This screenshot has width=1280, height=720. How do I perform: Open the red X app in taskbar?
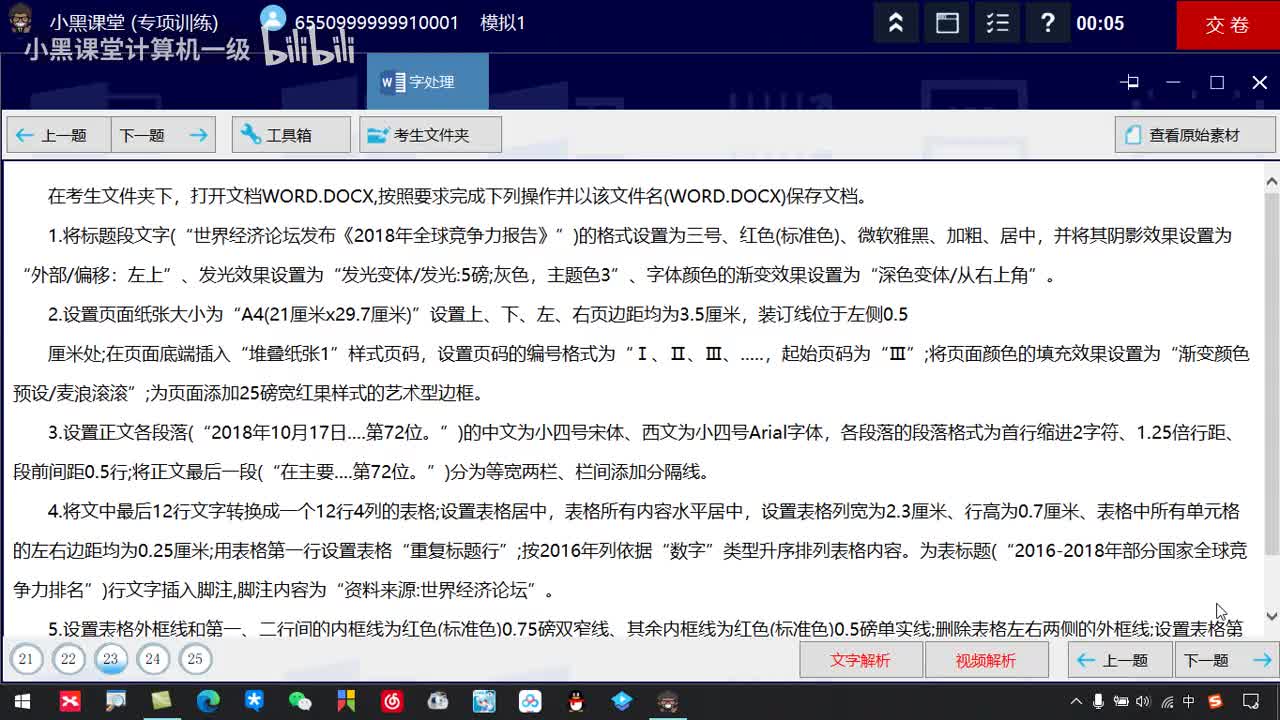(x=70, y=701)
